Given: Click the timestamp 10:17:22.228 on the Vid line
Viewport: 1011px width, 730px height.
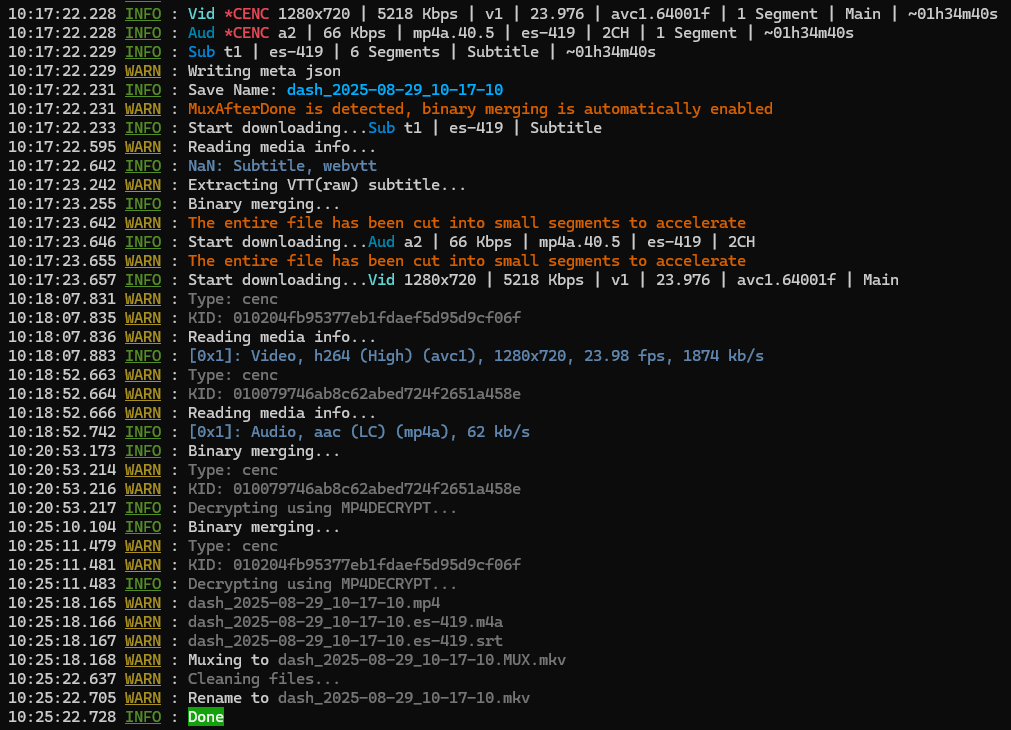Looking at the screenshot, I should pyautogui.click(x=62, y=14).
